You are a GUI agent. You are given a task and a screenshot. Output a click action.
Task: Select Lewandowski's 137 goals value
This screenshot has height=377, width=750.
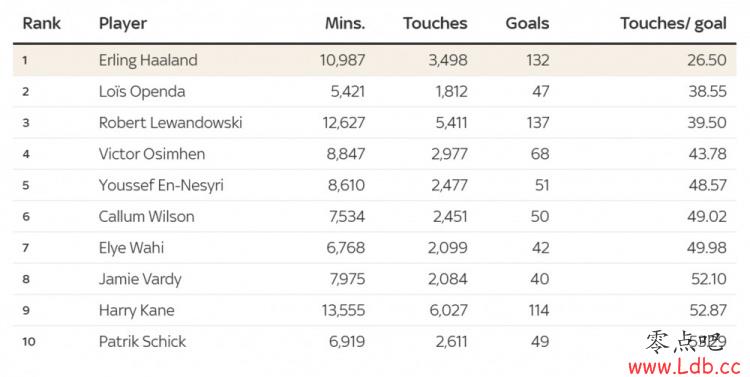(x=538, y=122)
